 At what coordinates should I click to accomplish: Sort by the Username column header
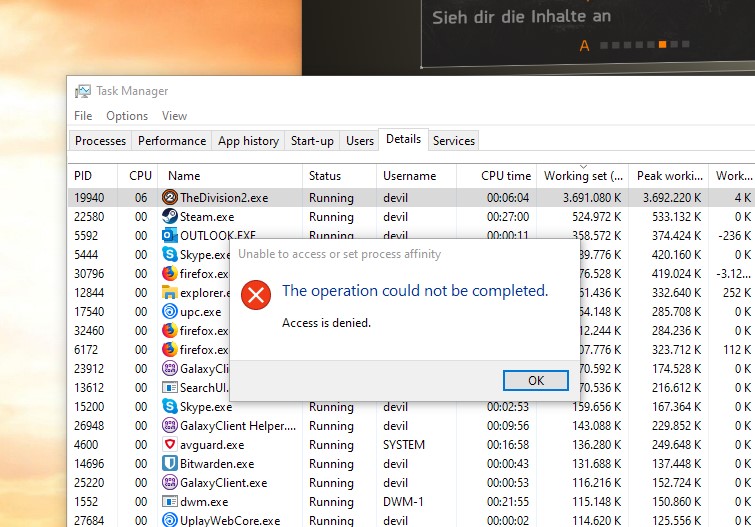417,176
